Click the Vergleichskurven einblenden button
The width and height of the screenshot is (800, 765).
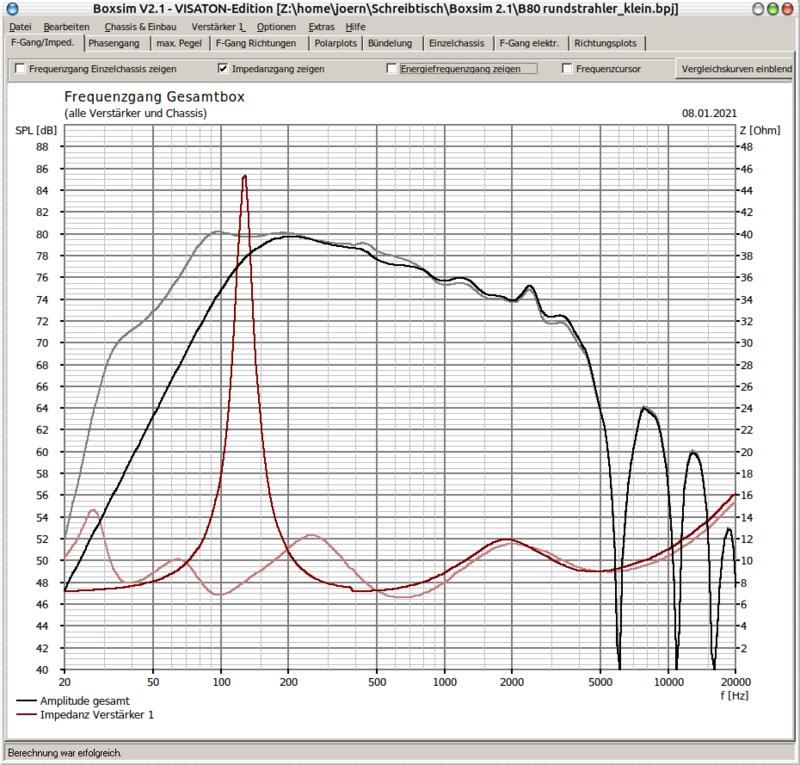click(736, 69)
